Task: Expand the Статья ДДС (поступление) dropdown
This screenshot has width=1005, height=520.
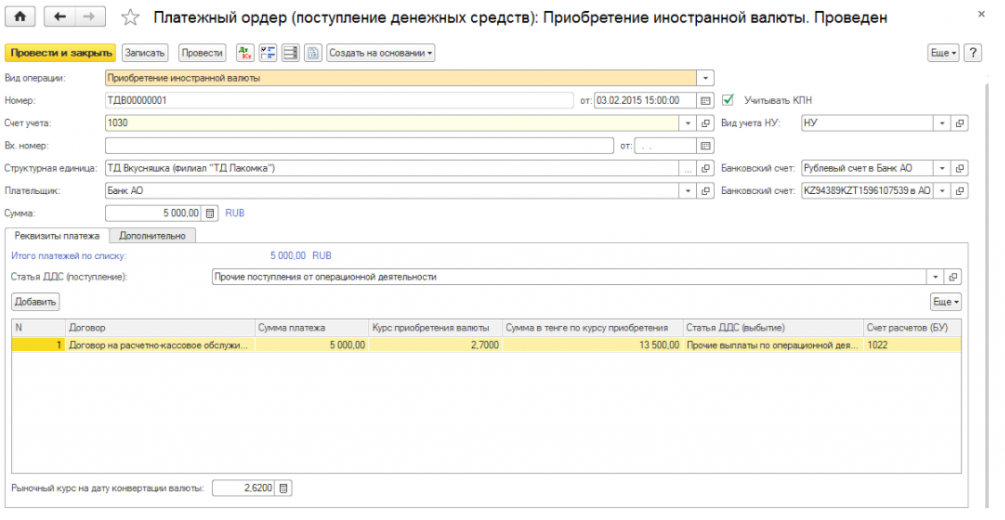Action: (x=936, y=277)
